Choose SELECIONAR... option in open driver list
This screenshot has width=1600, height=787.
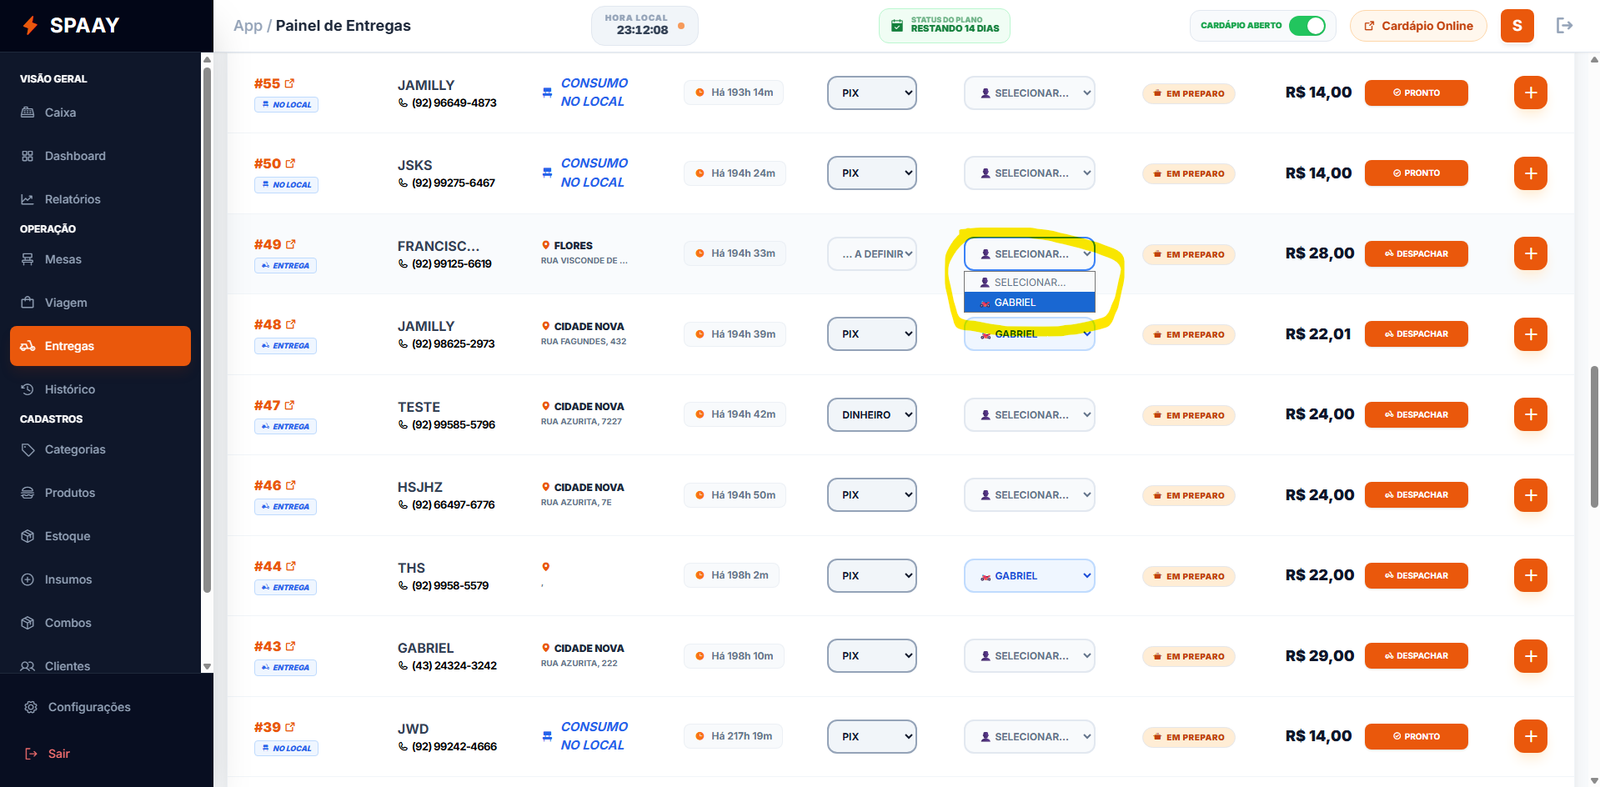(x=1029, y=282)
